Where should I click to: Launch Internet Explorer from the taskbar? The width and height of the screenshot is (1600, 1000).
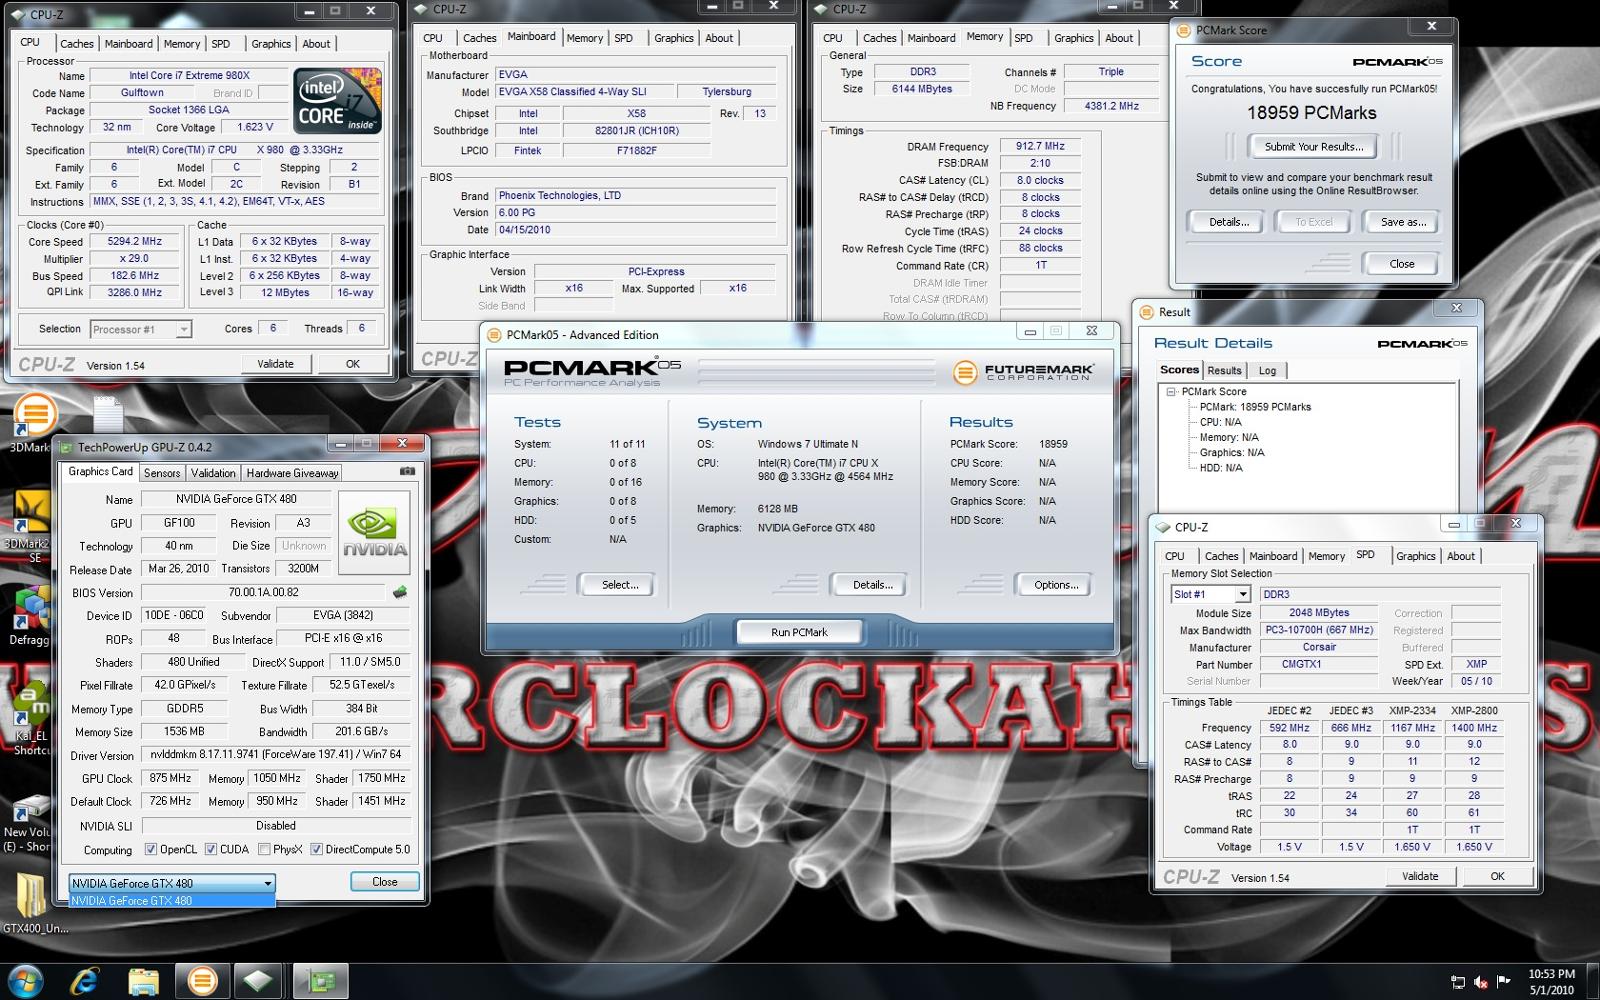pyautogui.click(x=85, y=981)
